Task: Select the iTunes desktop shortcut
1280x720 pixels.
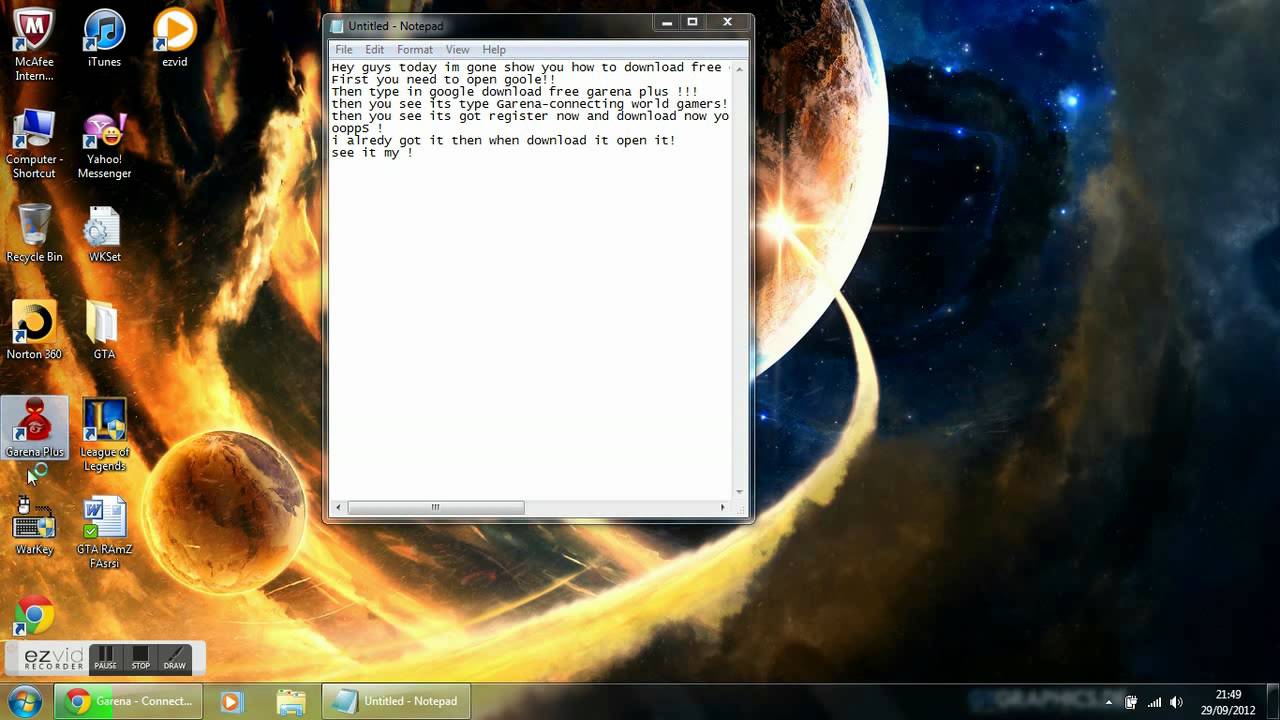Action: (104, 40)
